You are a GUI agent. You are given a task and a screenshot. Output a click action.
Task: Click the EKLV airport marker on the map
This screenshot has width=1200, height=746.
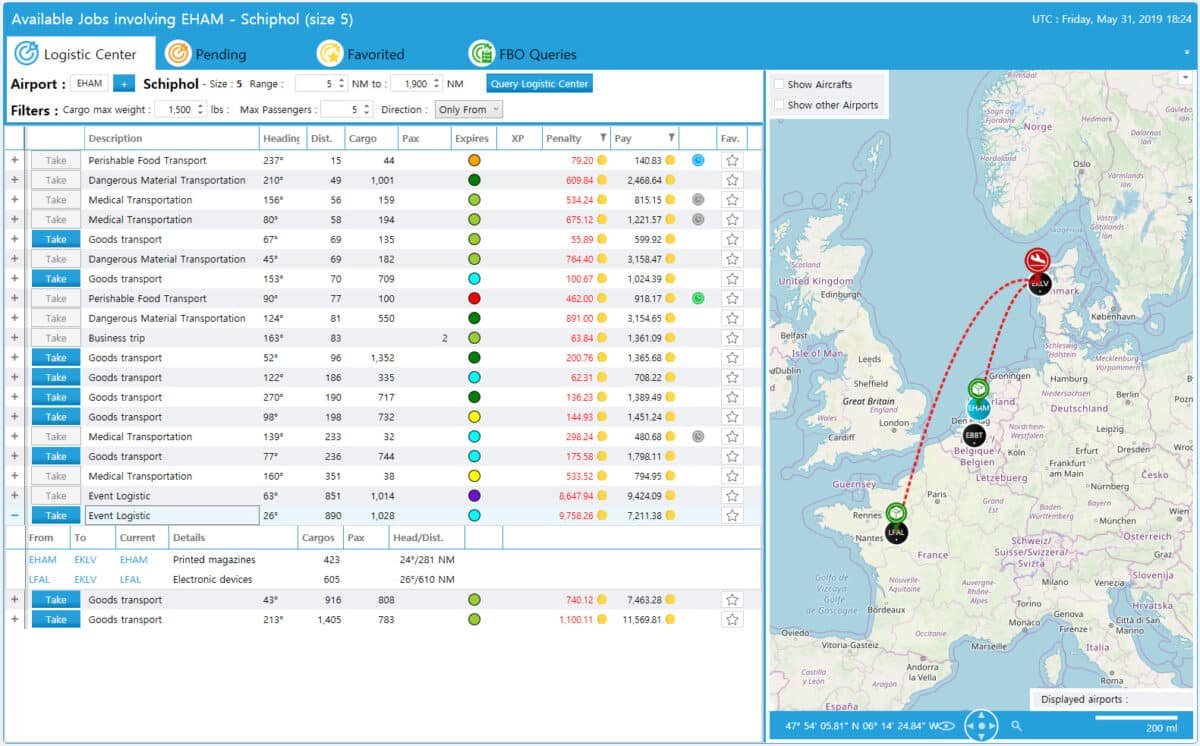tap(1038, 283)
